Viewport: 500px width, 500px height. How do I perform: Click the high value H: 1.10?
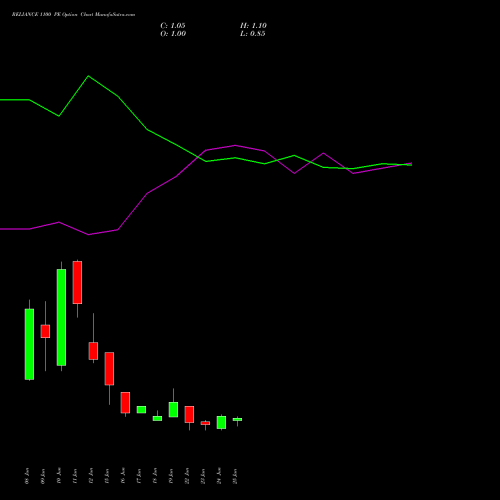(x=253, y=26)
